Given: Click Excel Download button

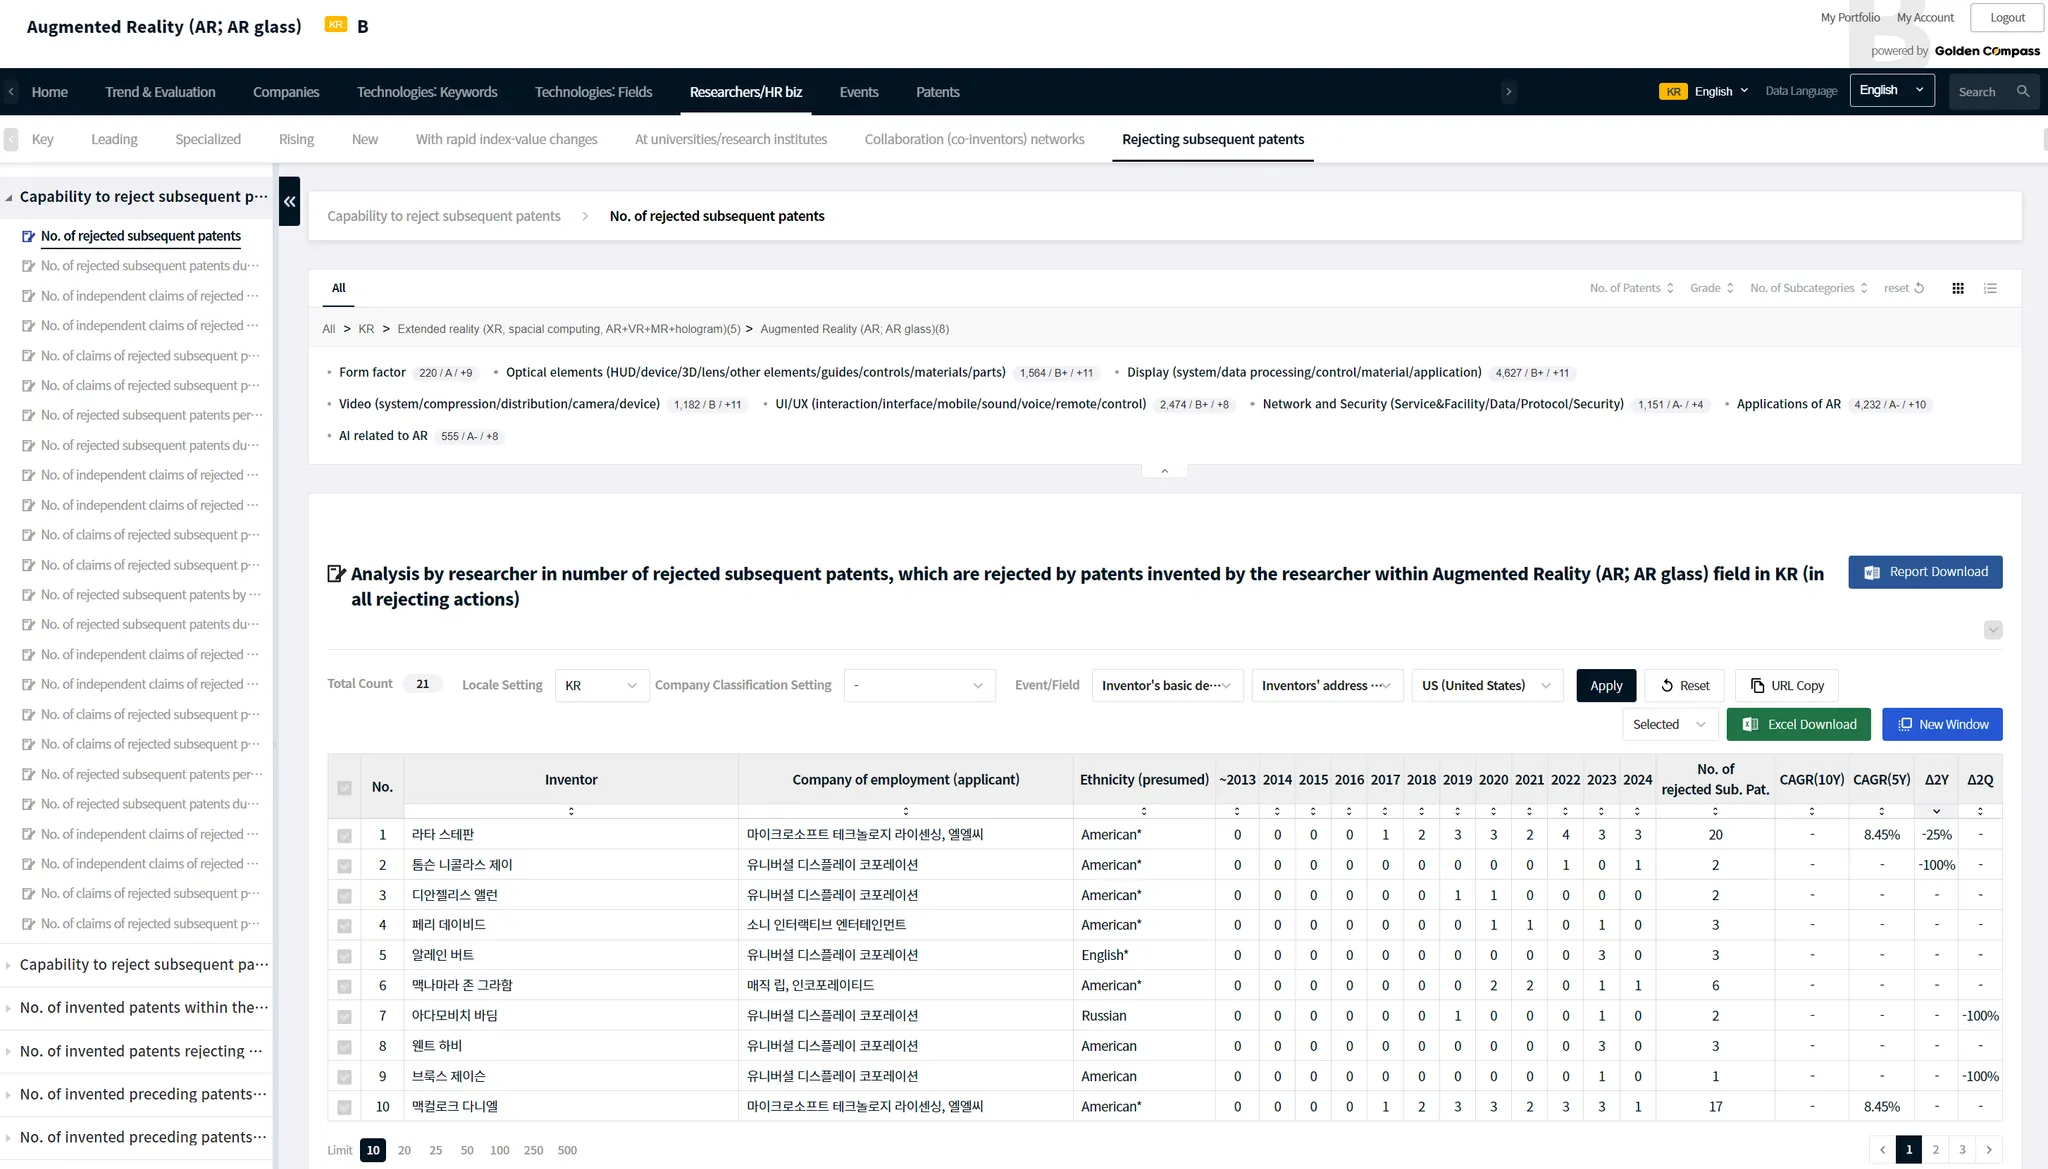Looking at the screenshot, I should 1799,724.
